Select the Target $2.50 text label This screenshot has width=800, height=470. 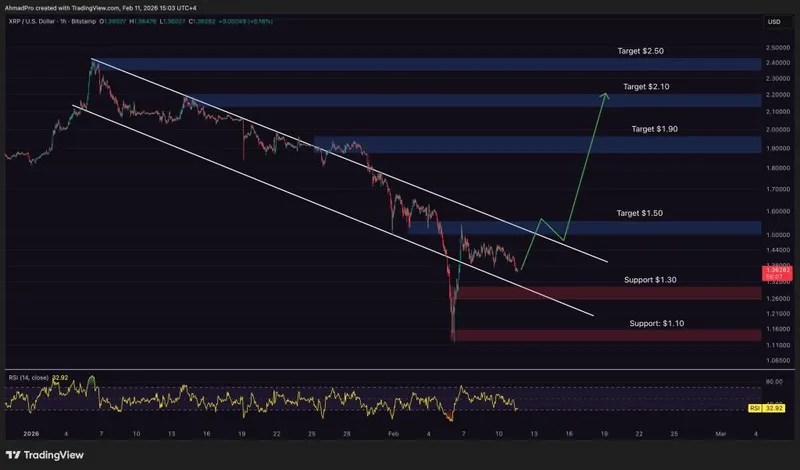[640, 50]
